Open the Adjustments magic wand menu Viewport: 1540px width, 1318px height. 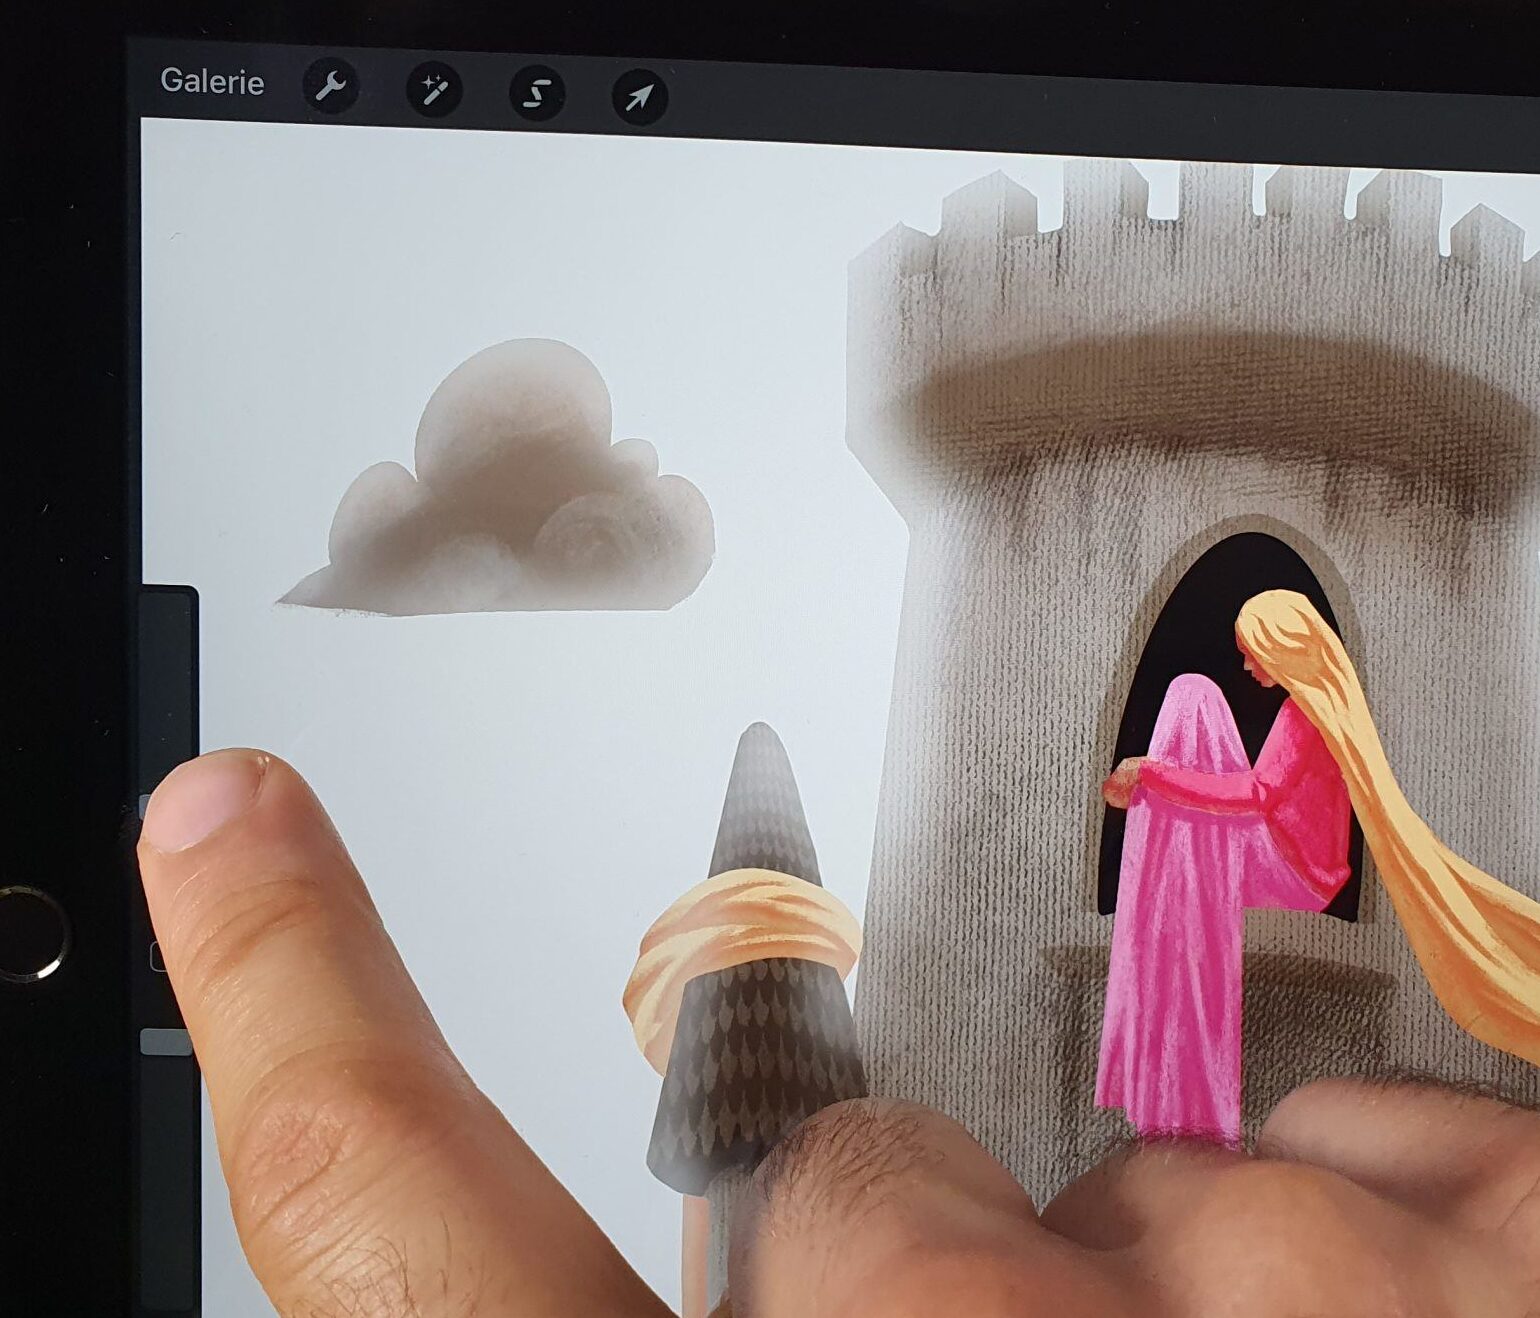point(434,91)
